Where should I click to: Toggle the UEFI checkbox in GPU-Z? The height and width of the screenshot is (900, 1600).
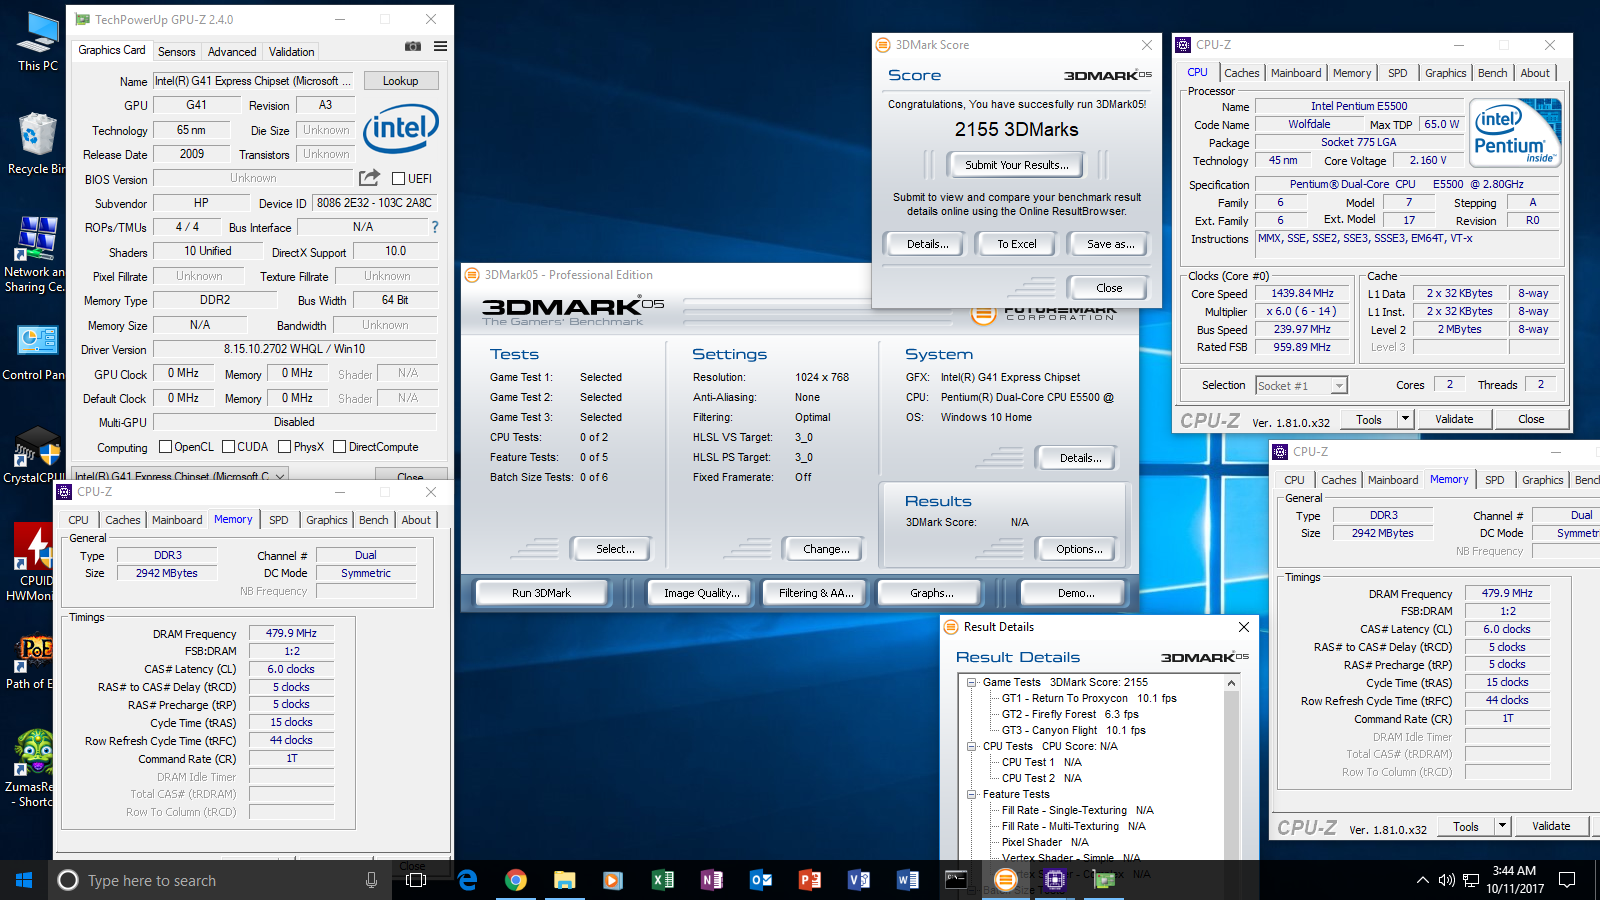398,179
